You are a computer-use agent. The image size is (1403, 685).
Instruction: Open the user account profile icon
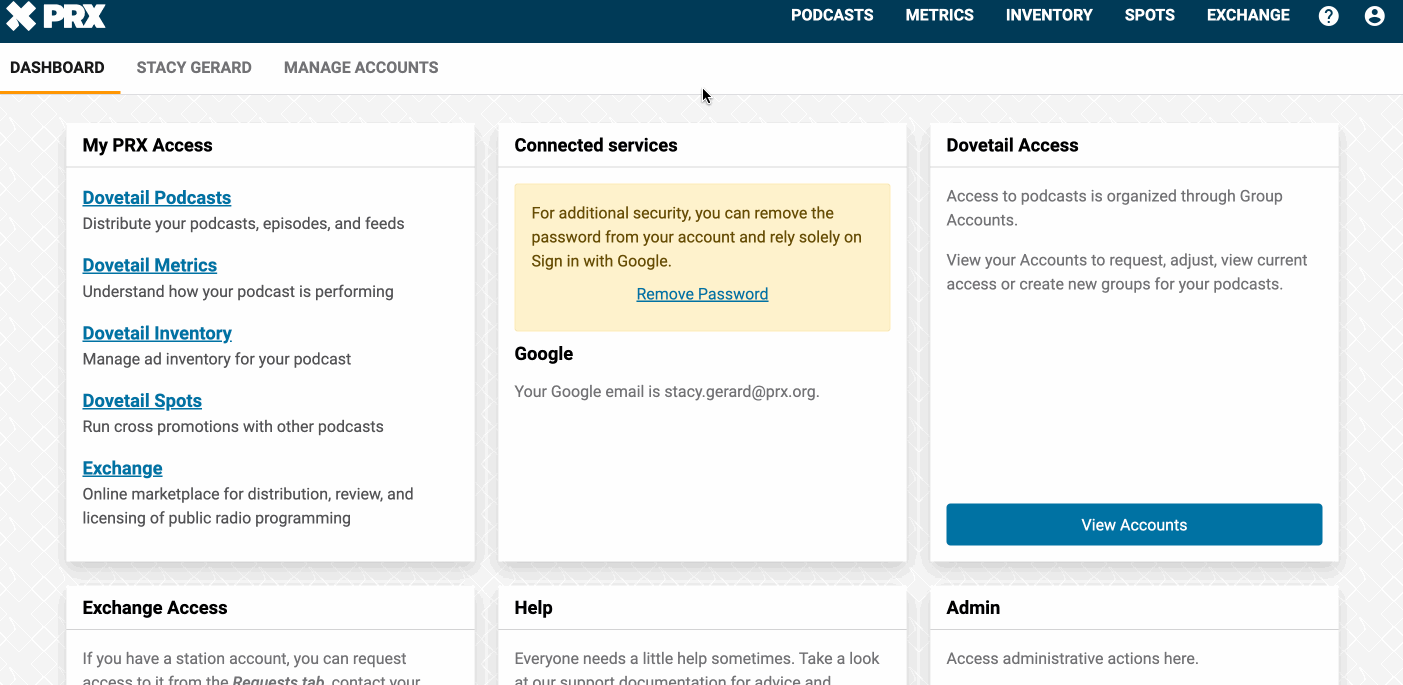(1374, 16)
